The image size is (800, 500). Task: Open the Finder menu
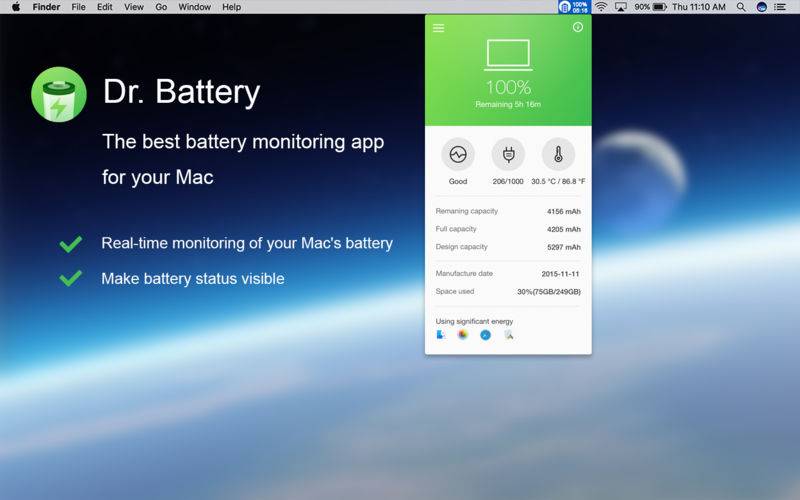coord(46,7)
